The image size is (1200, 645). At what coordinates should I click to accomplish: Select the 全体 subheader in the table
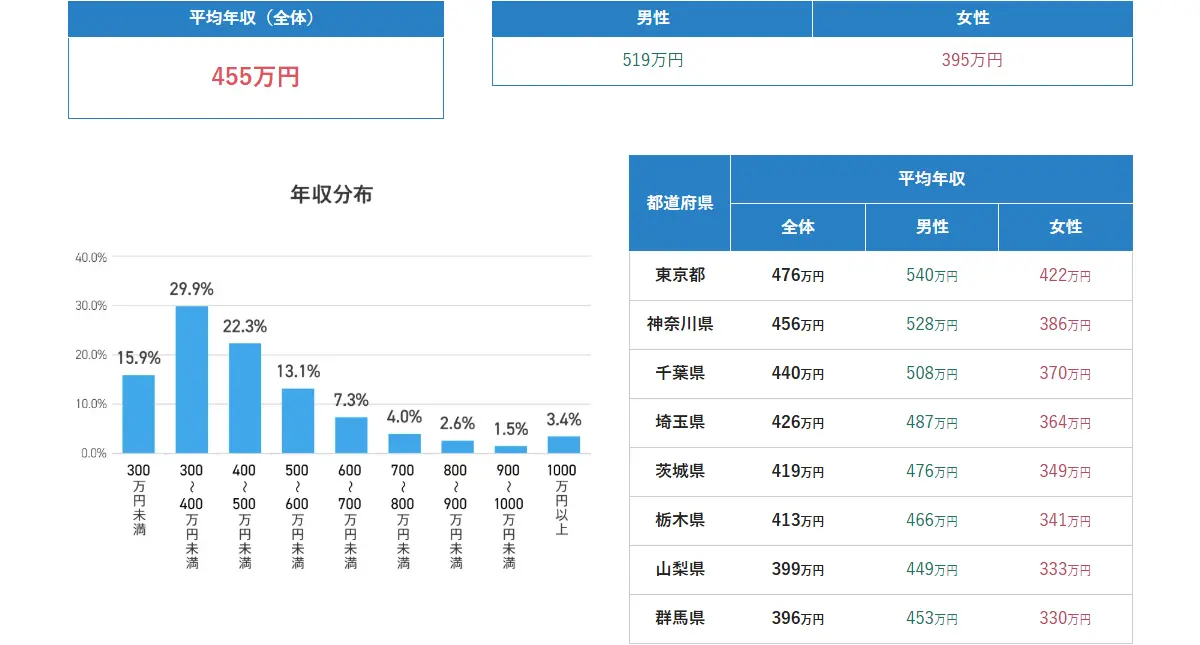(797, 227)
